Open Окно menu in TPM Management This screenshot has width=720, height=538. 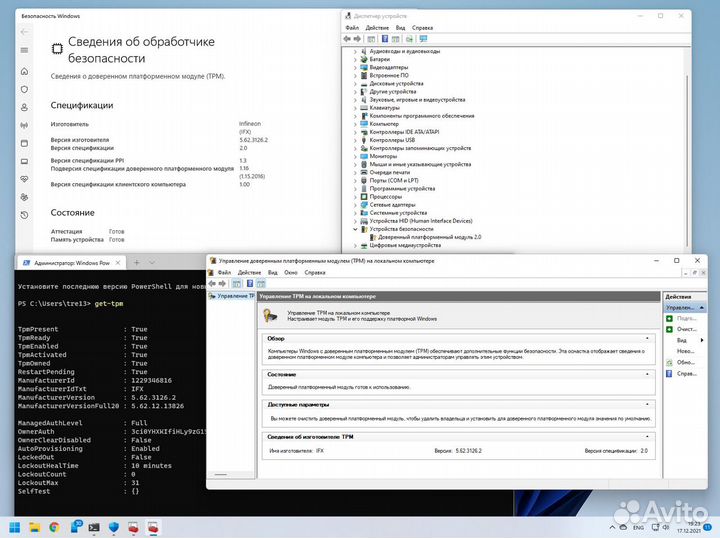coord(291,273)
